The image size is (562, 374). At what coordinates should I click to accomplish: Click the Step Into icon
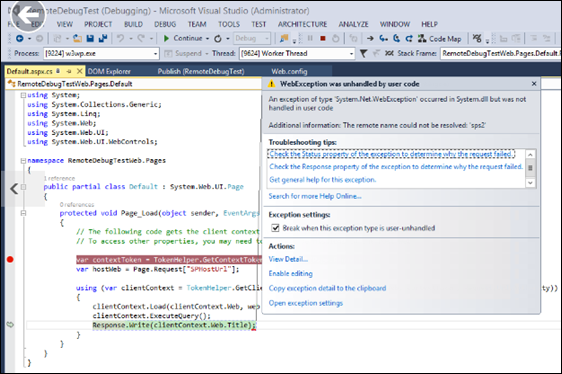[384, 38]
